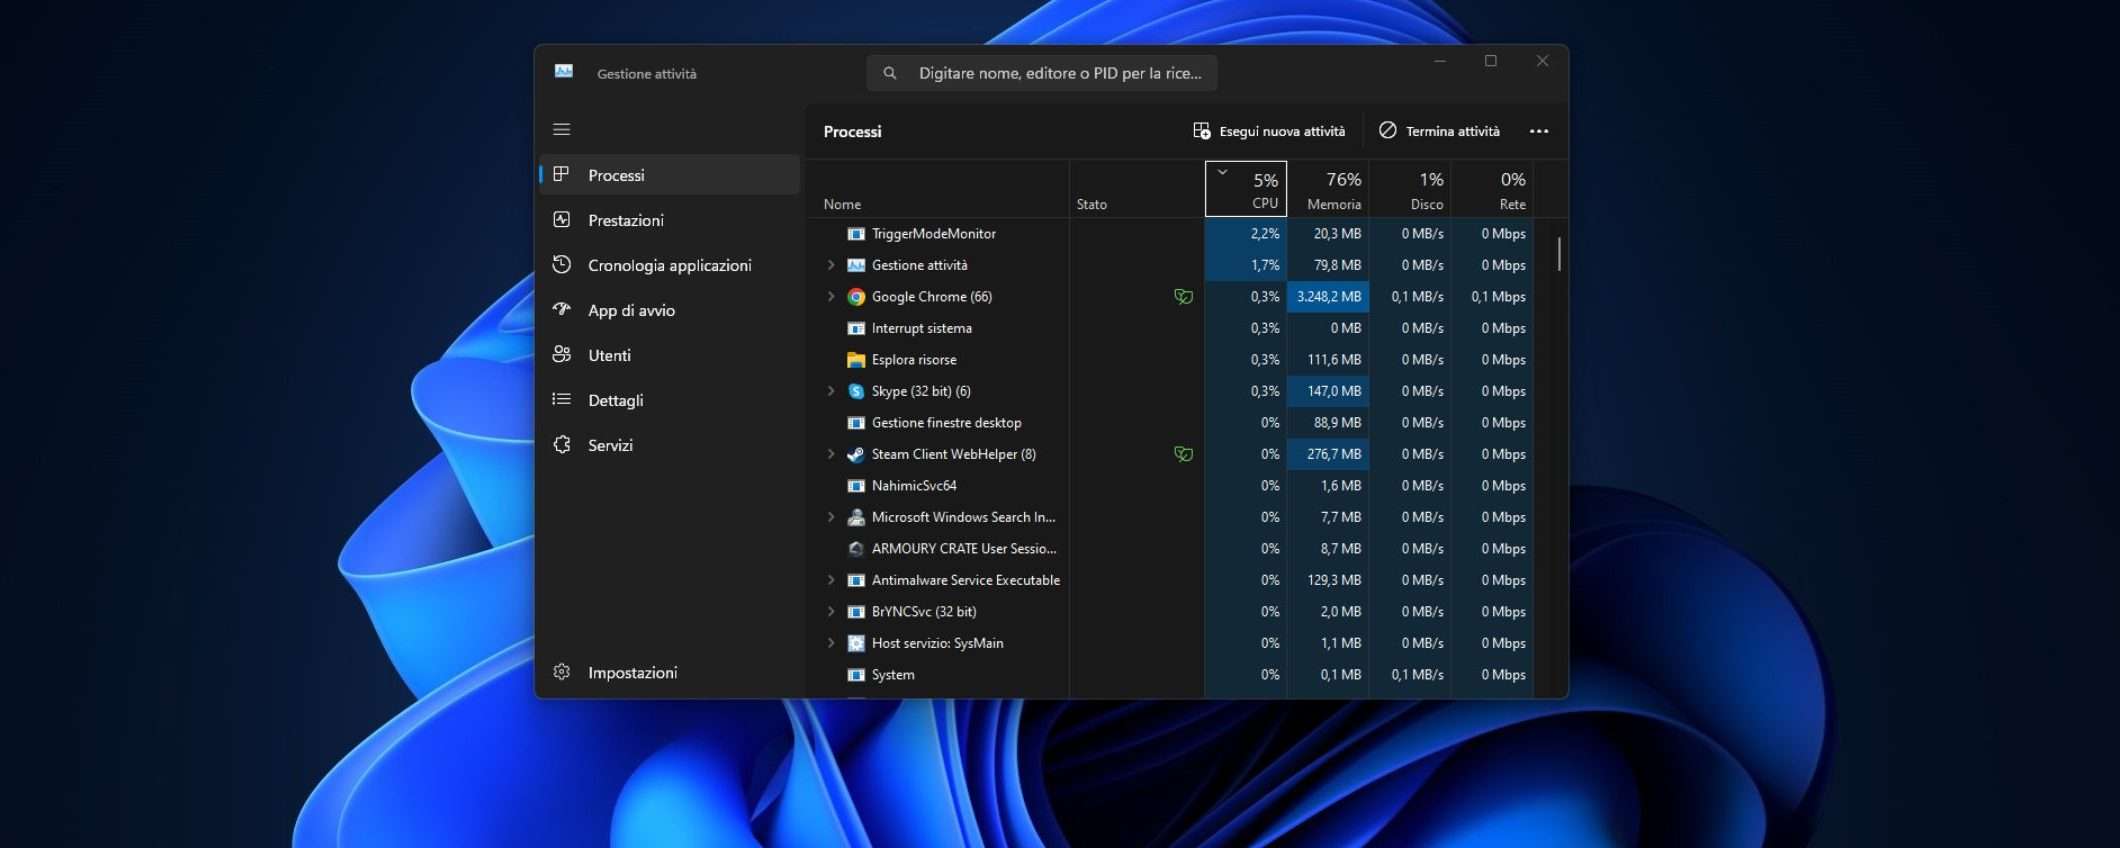Expand the Google Chrome process group
Viewport: 2120px width, 848px height.
click(x=830, y=296)
